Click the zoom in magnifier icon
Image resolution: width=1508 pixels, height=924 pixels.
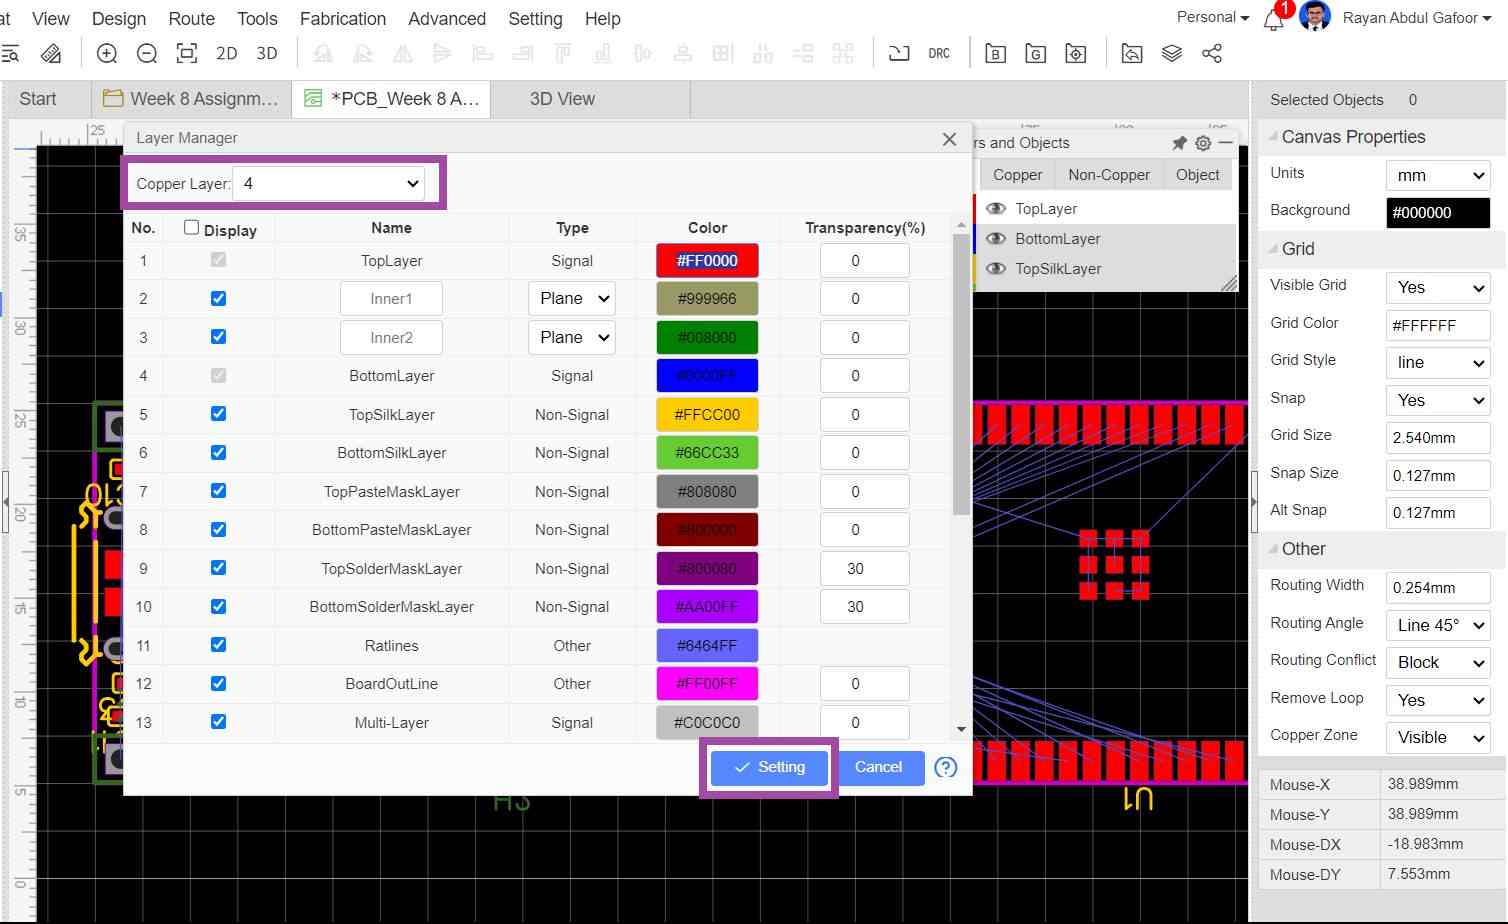(107, 54)
